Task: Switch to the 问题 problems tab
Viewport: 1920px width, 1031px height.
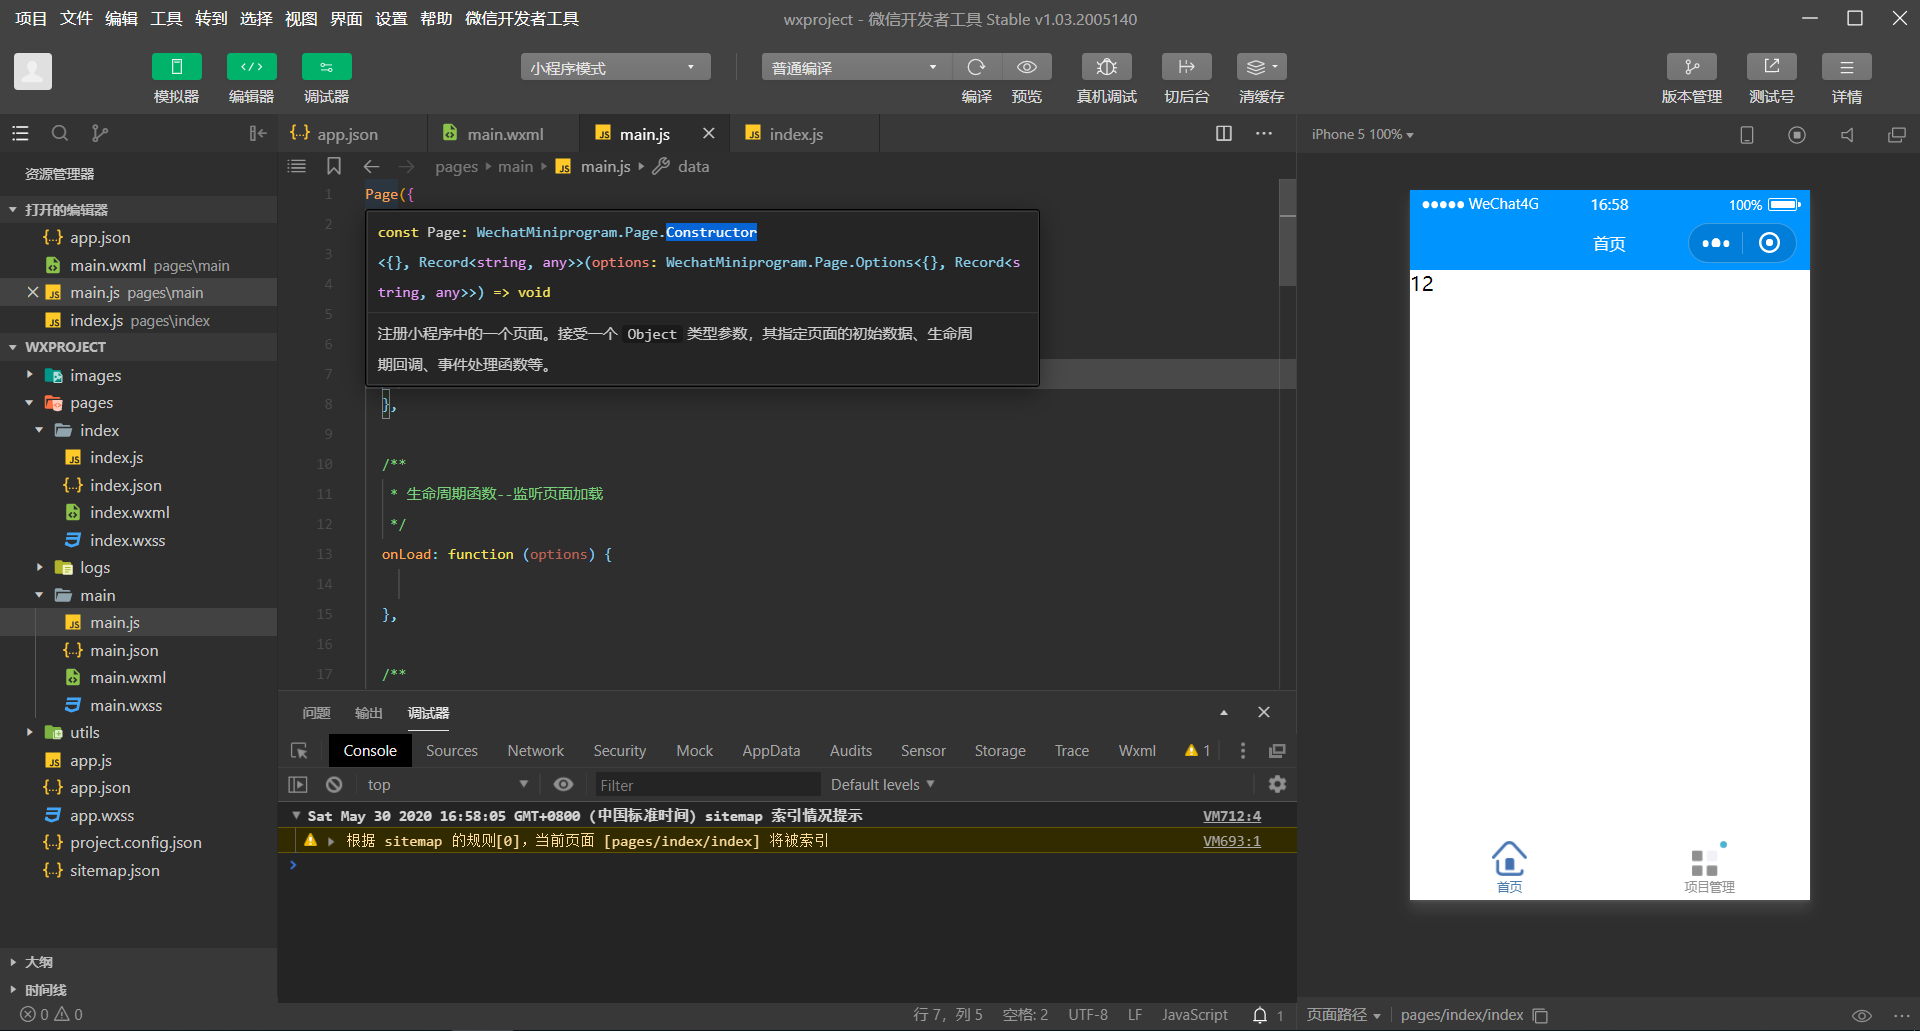Action: click(x=316, y=713)
